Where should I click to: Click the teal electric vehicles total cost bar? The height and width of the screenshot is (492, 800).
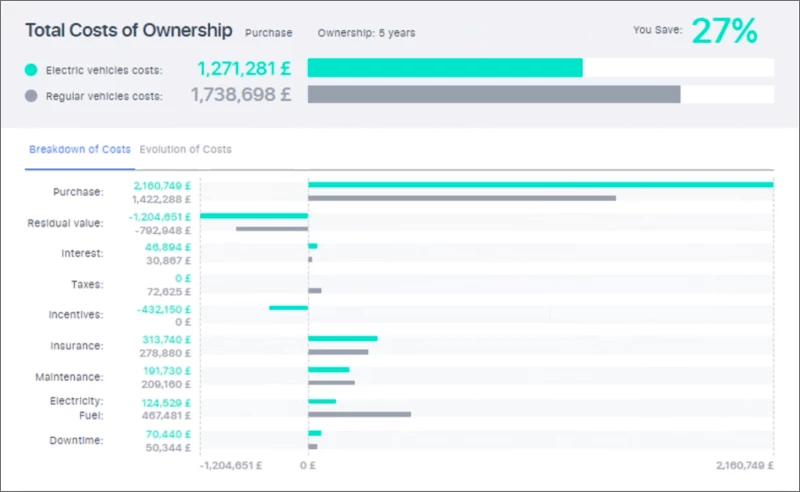tap(445, 68)
